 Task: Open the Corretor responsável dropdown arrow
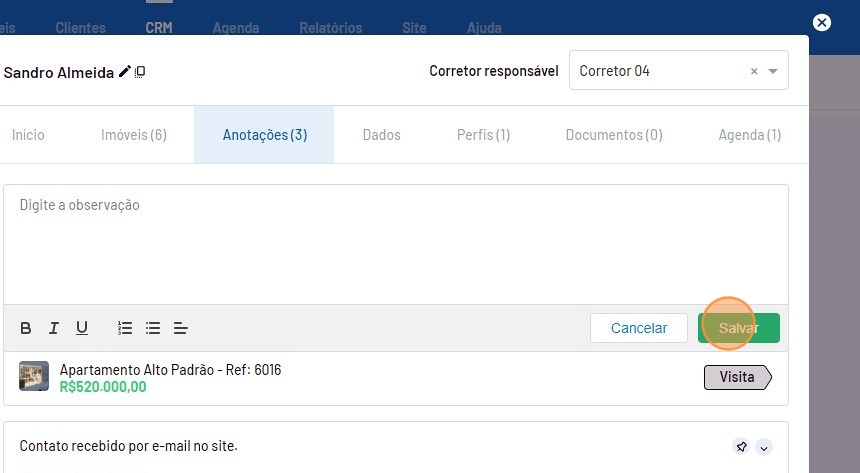click(773, 72)
